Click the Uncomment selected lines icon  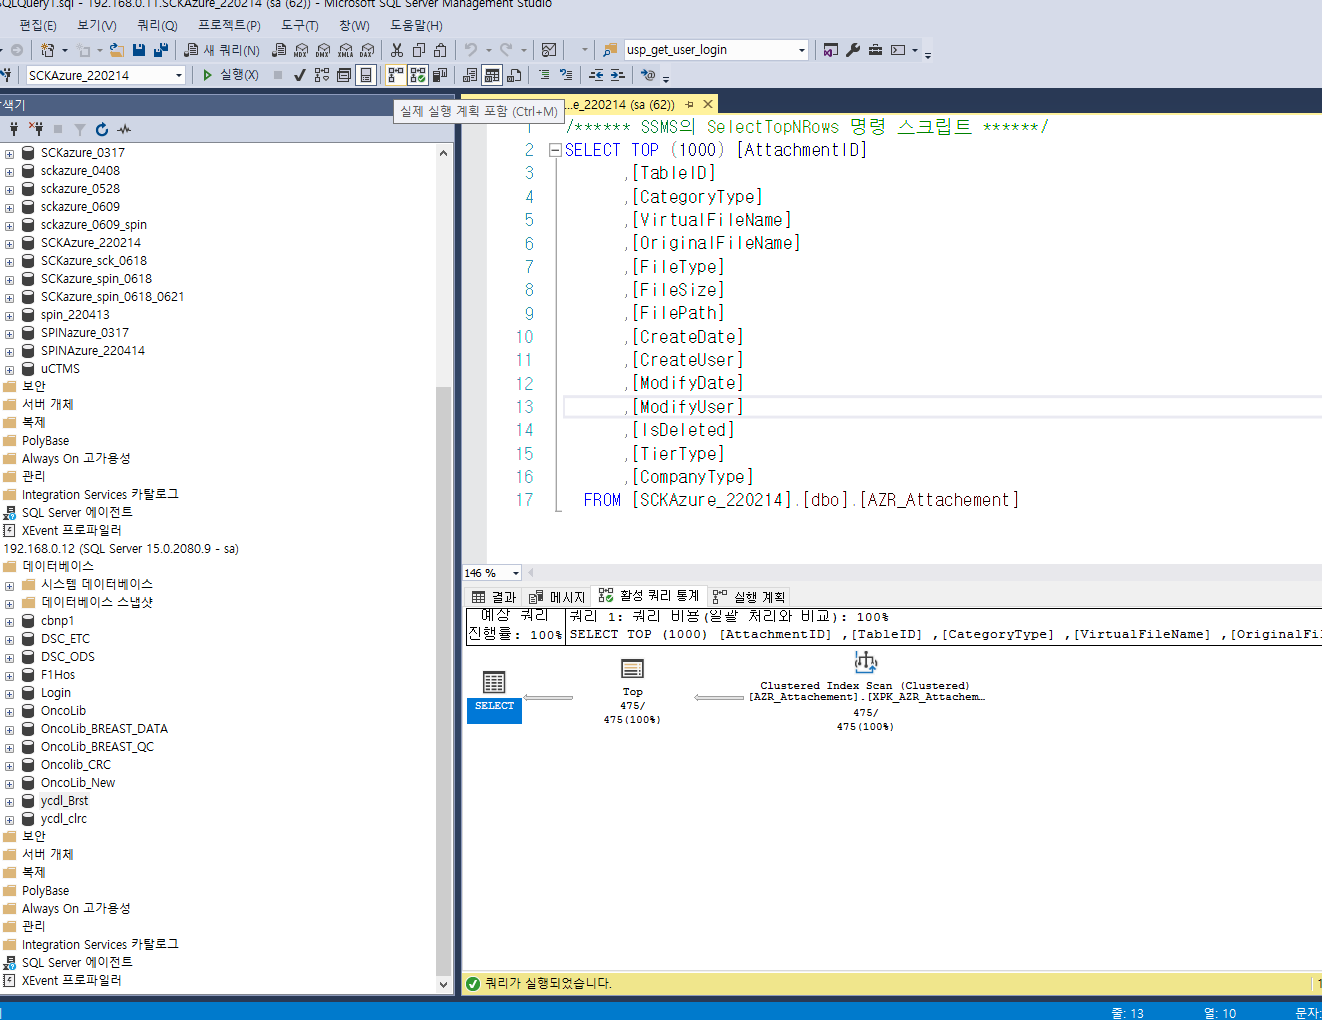tap(566, 75)
